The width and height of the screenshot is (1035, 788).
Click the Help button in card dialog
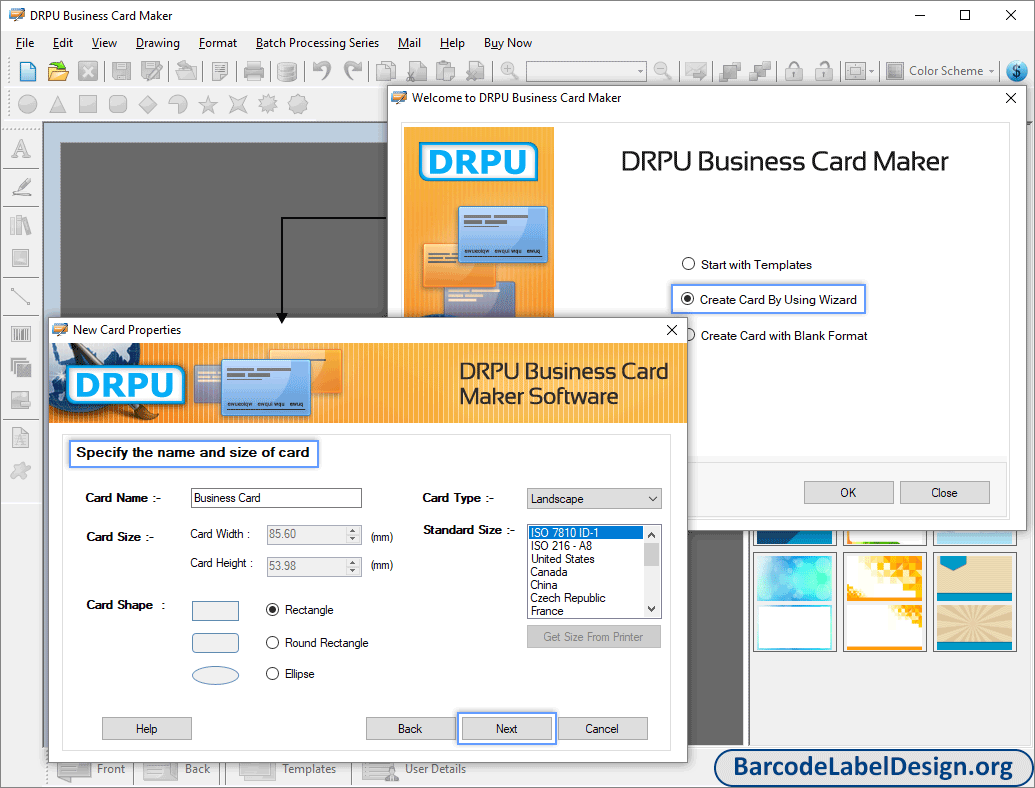coord(147,729)
